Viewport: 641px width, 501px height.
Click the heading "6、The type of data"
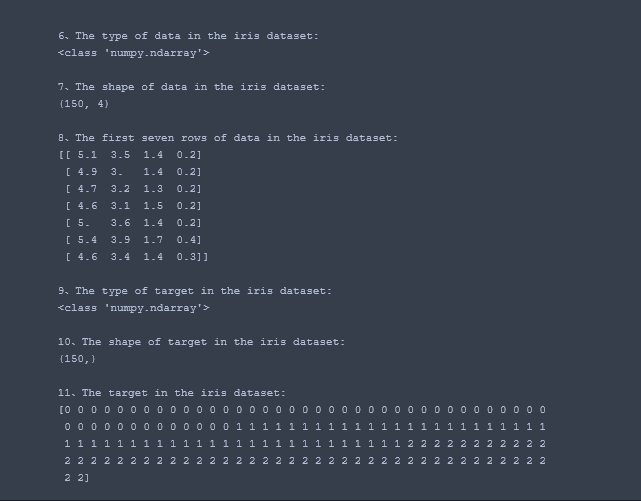click(188, 36)
